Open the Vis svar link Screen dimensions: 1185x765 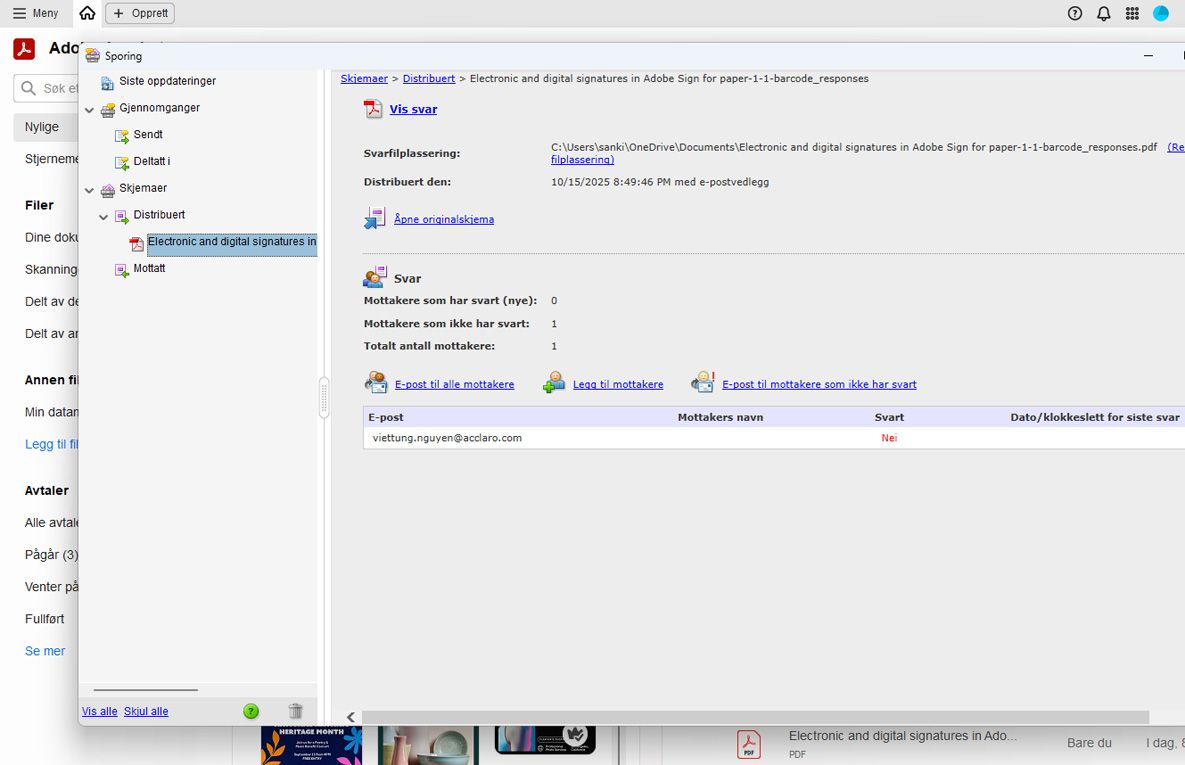[413, 109]
